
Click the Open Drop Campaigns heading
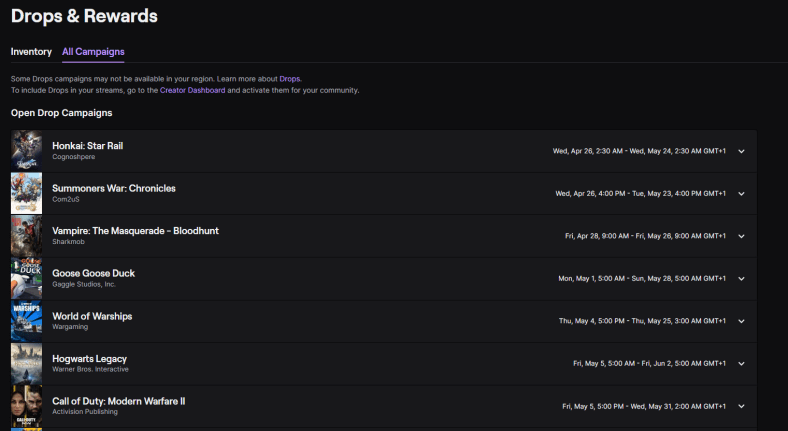point(62,113)
